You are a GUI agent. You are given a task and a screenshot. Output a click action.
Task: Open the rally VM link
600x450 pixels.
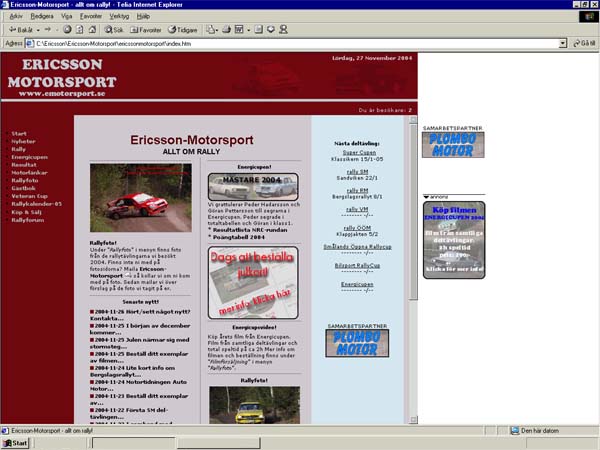(357, 209)
